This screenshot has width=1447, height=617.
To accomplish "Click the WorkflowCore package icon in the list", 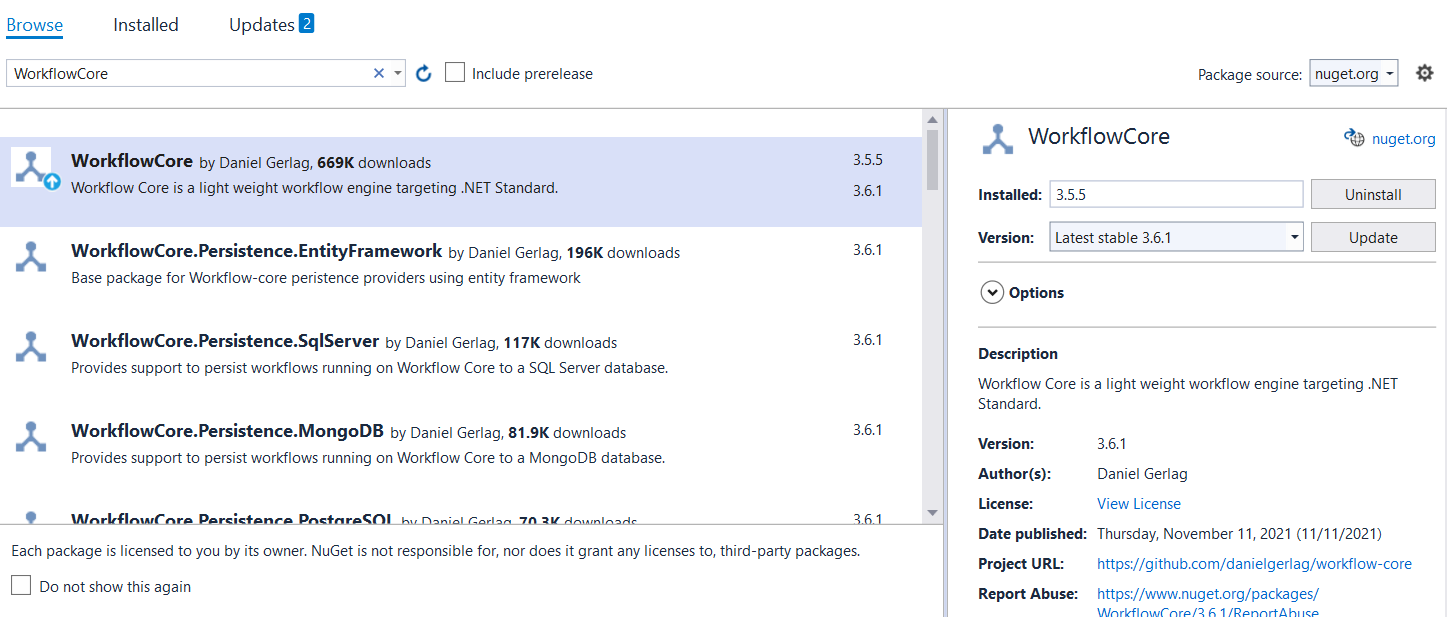I will pyautogui.click(x=32, y=168).
